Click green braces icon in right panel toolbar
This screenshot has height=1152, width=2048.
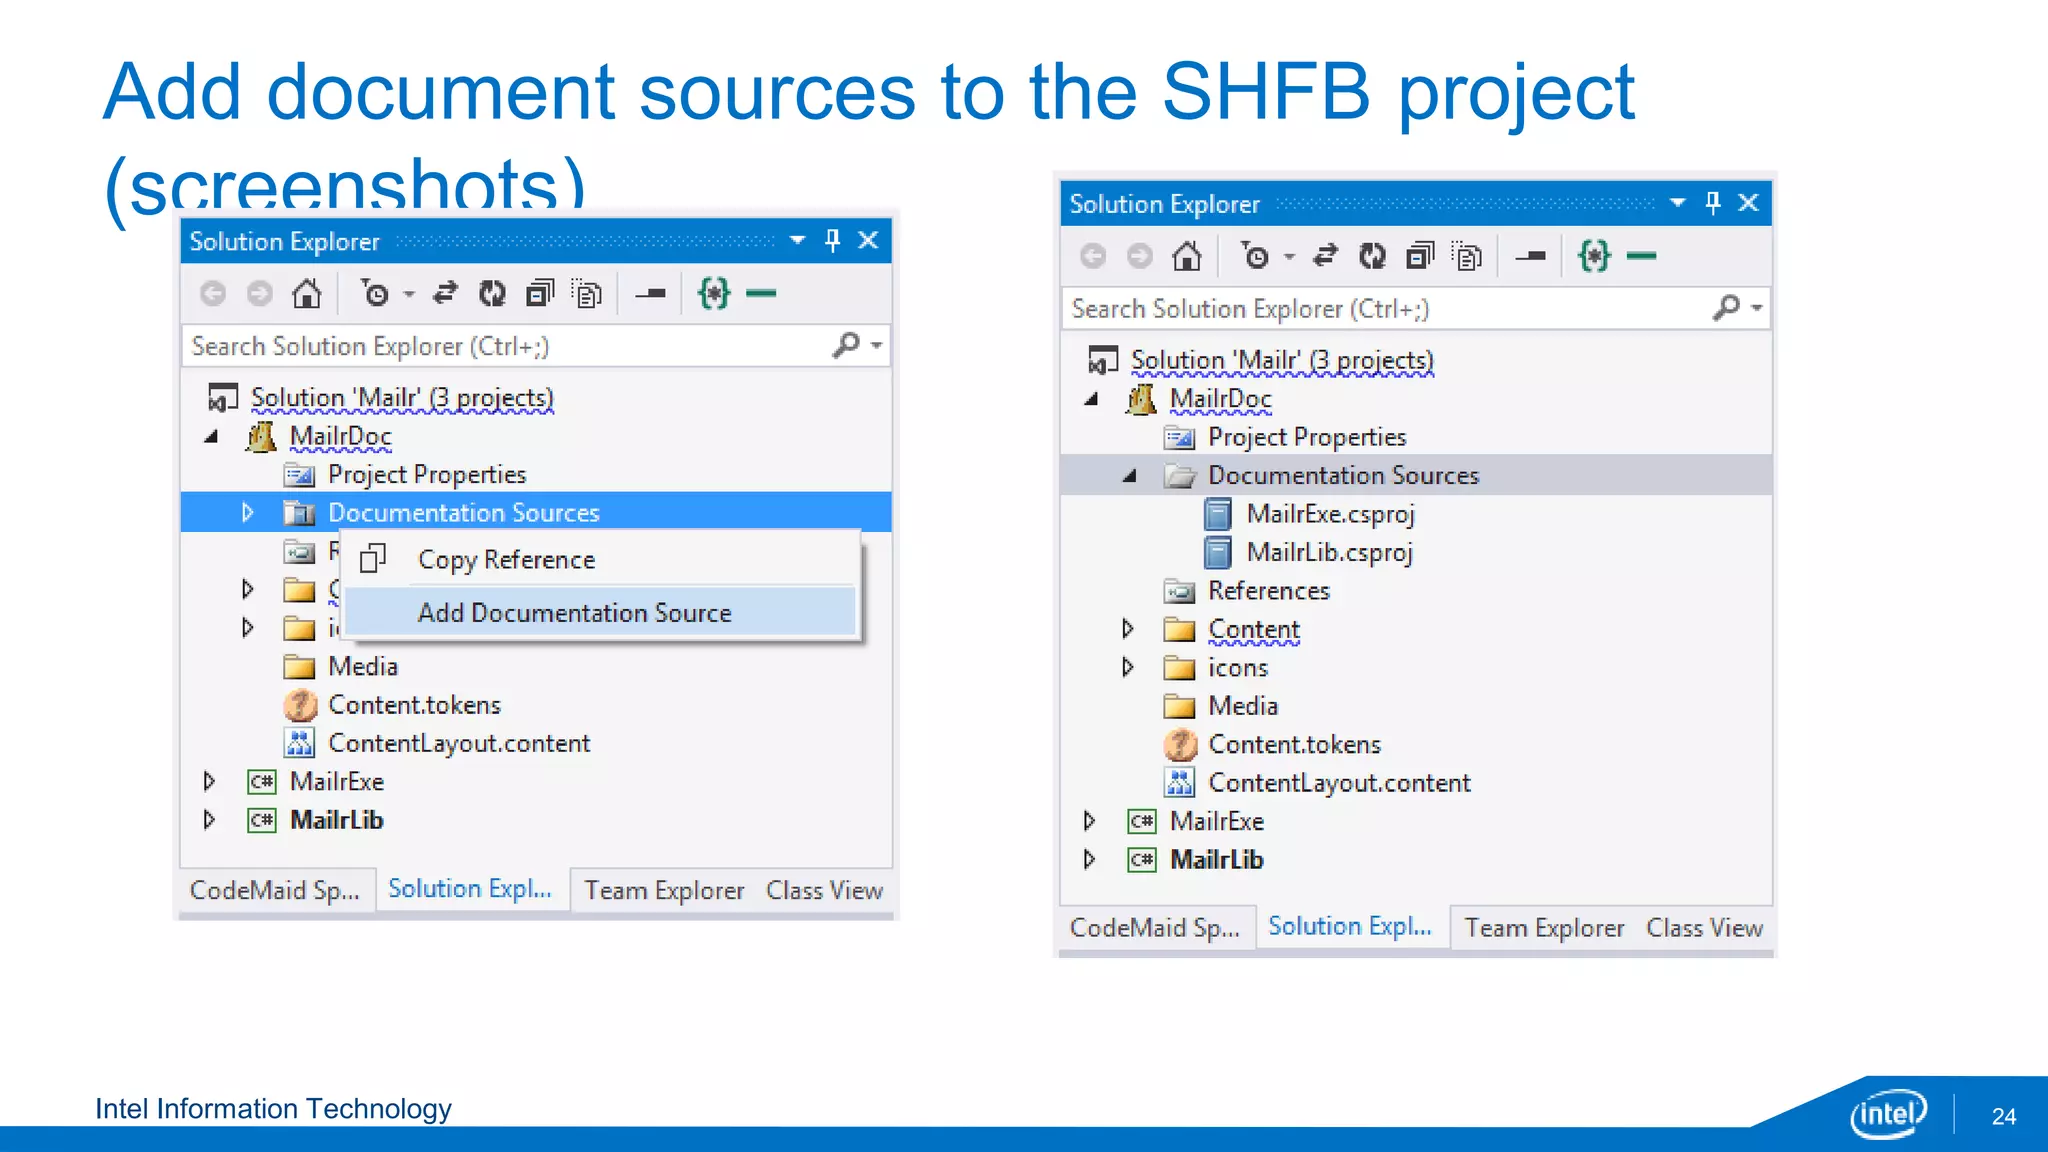(x=1593, y=256)
